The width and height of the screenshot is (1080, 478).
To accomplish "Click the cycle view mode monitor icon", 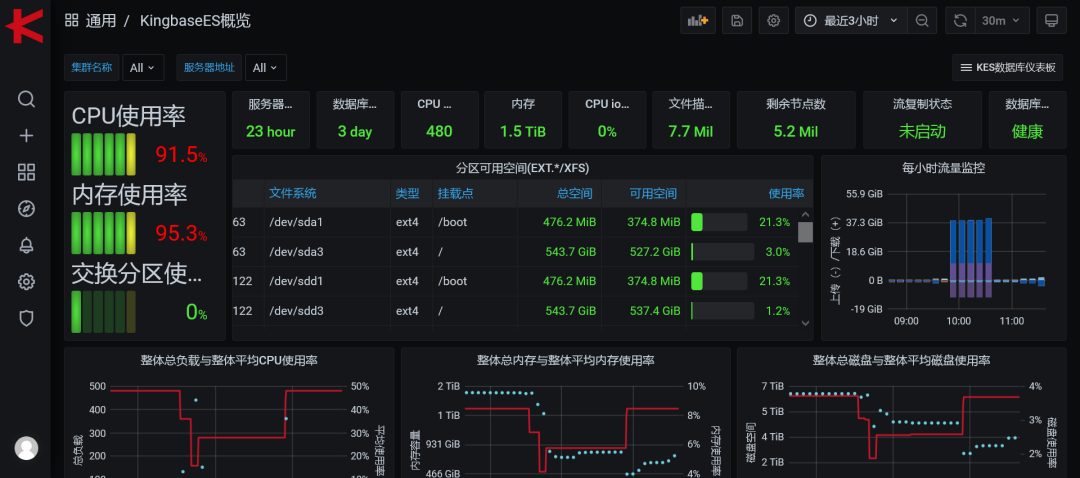I will pyautogui.click(x=1051, y=21).
